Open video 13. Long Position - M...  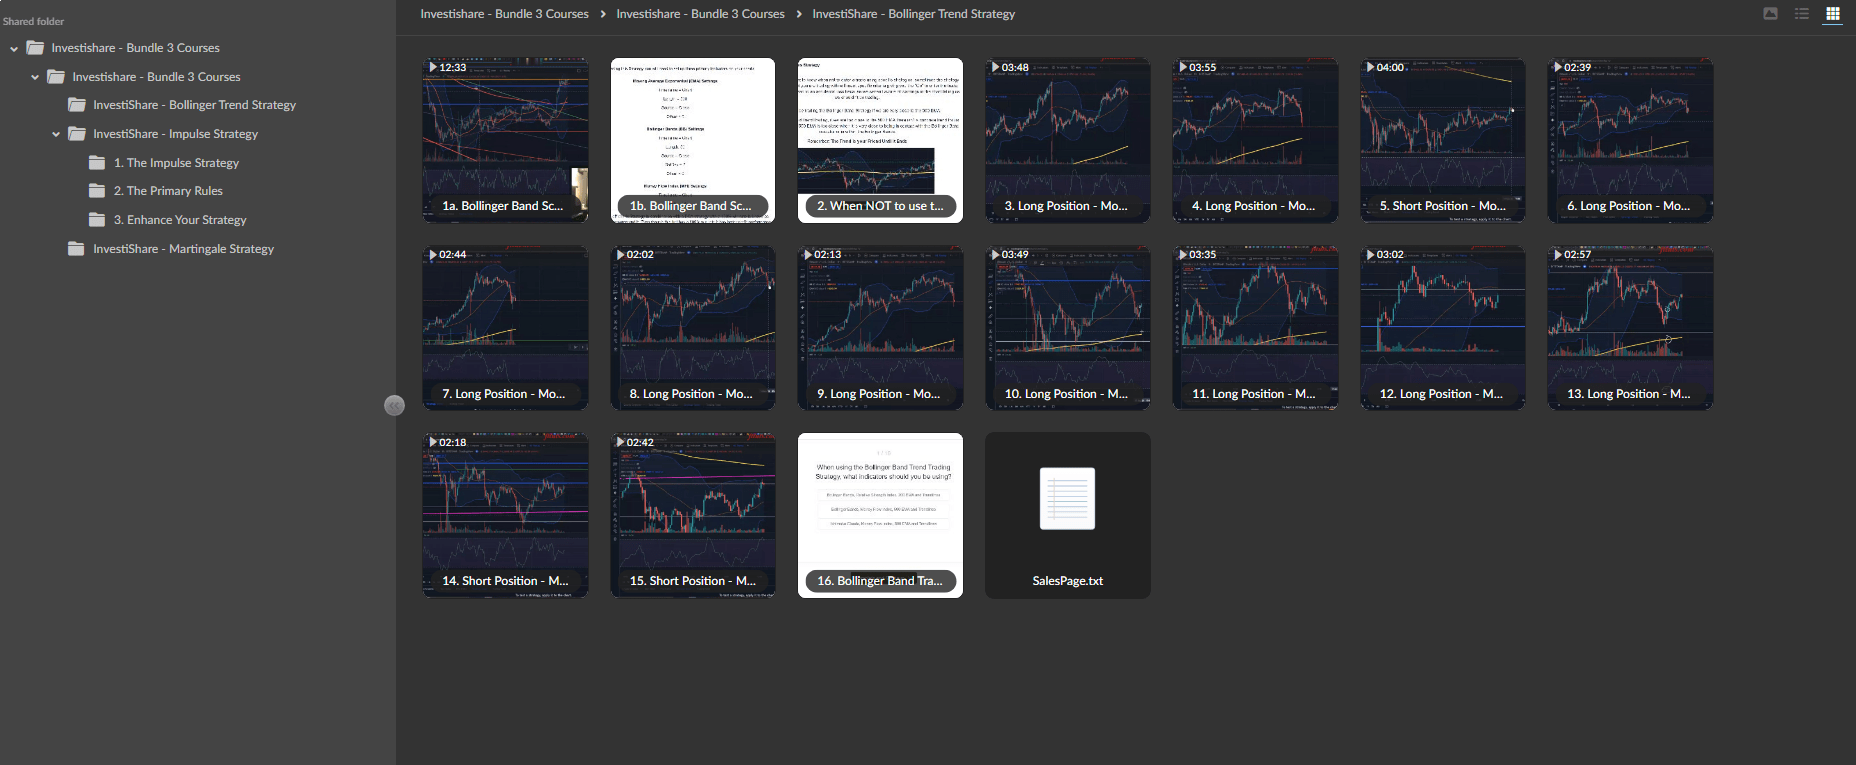(1630, 328)
